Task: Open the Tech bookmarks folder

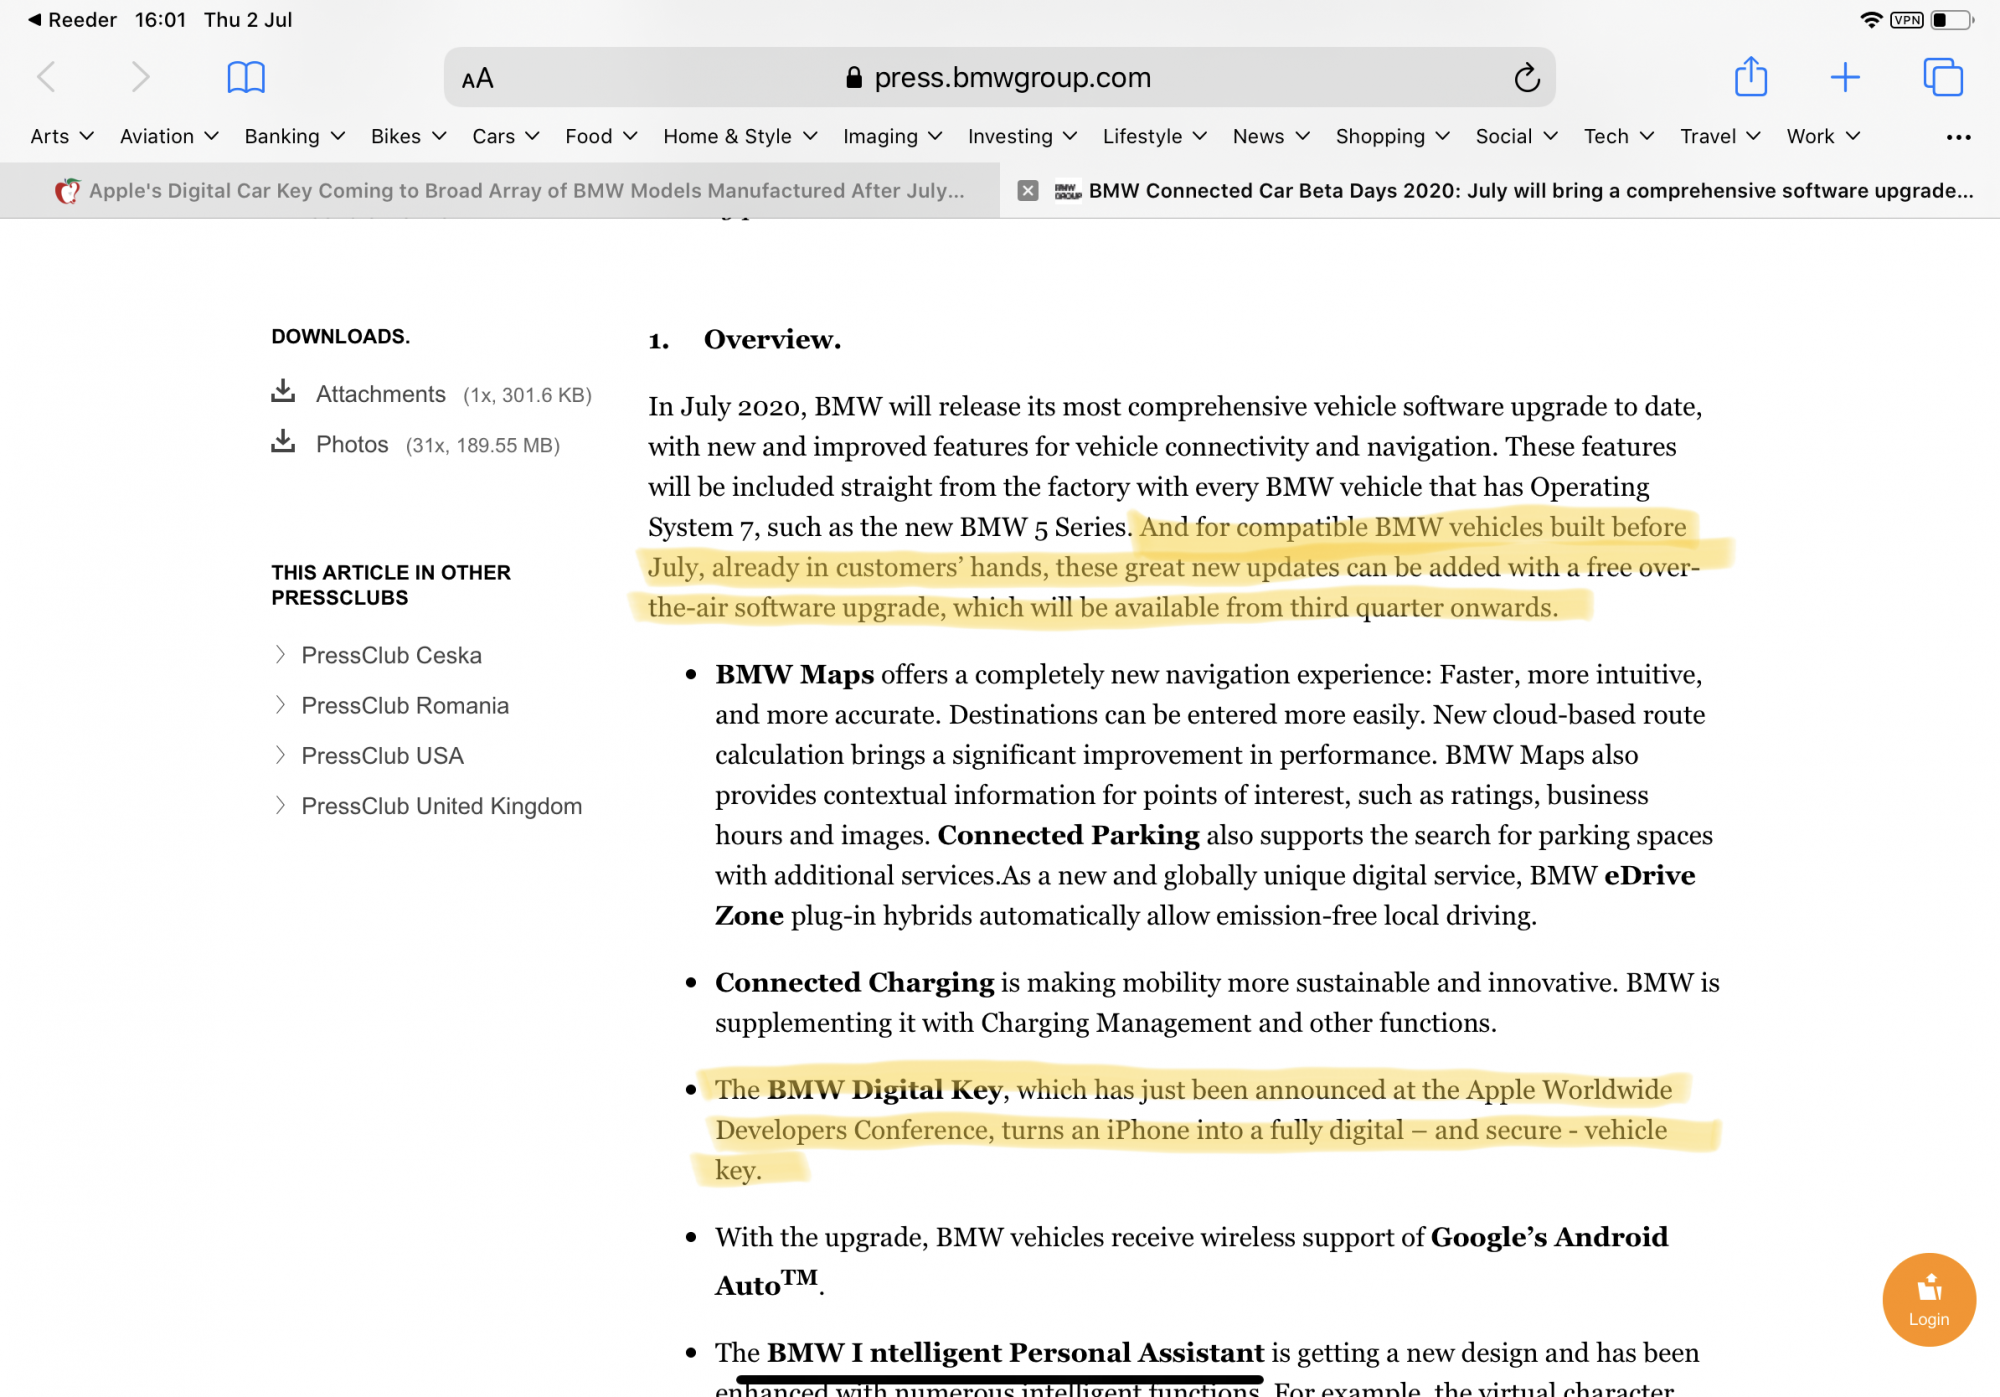Action: point(1618,136)
